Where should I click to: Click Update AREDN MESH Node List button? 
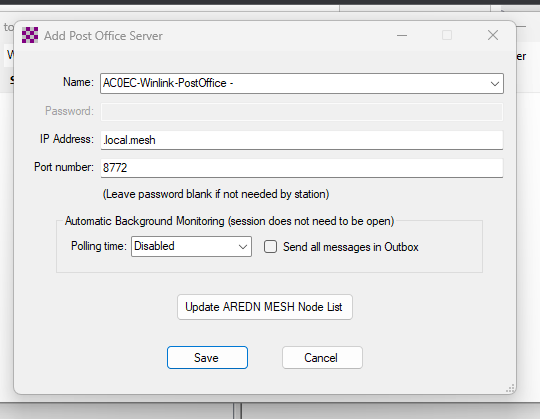265,307
